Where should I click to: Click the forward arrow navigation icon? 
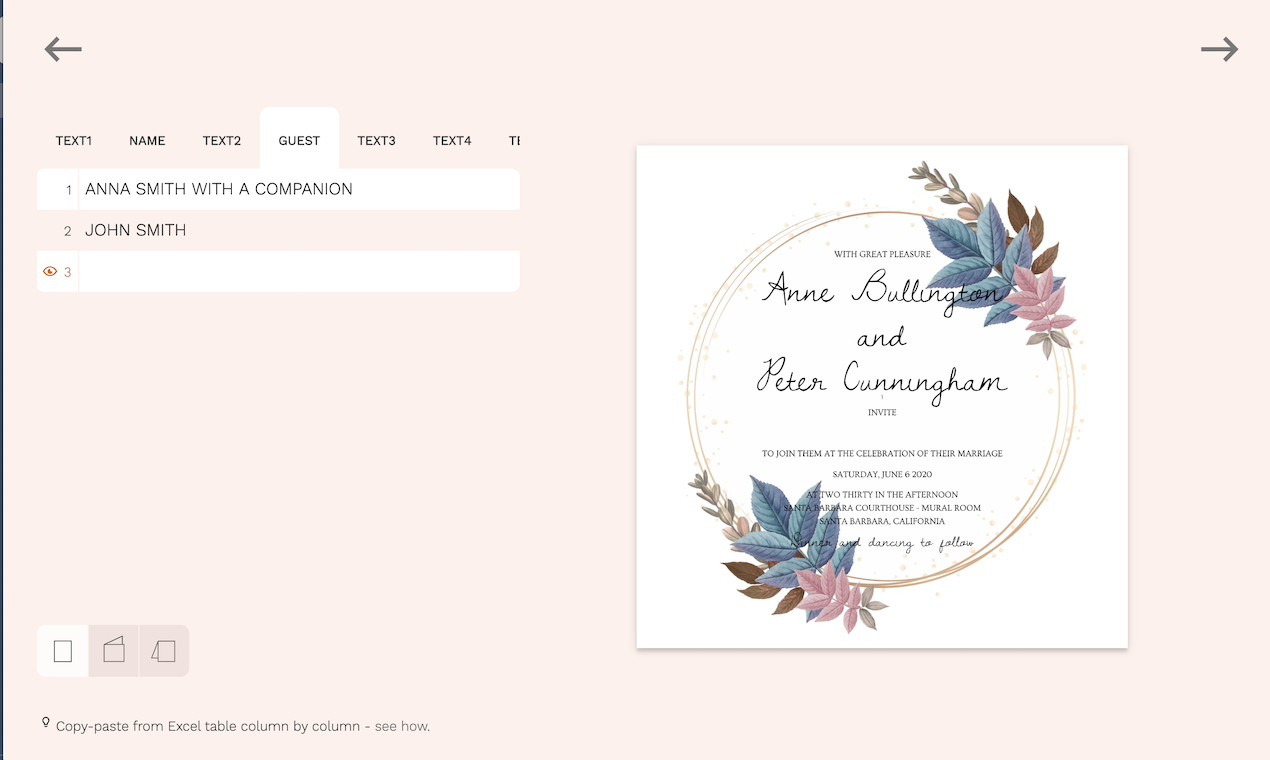click(1219, 48)
